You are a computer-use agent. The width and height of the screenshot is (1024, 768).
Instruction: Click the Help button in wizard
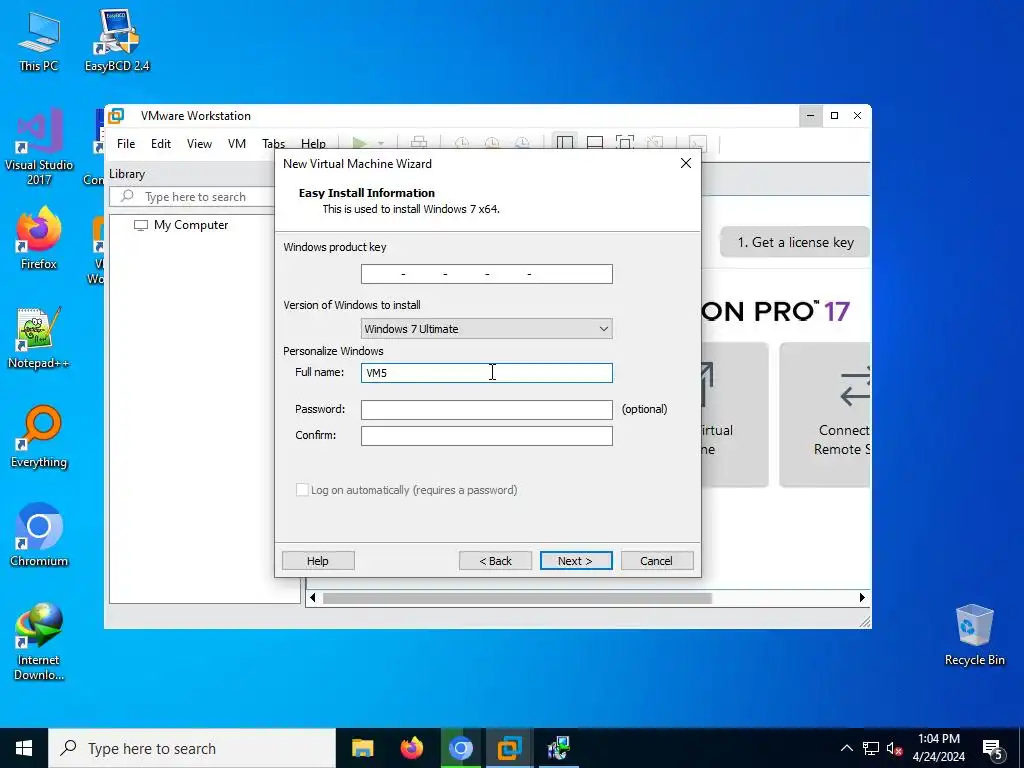[318, 561]
